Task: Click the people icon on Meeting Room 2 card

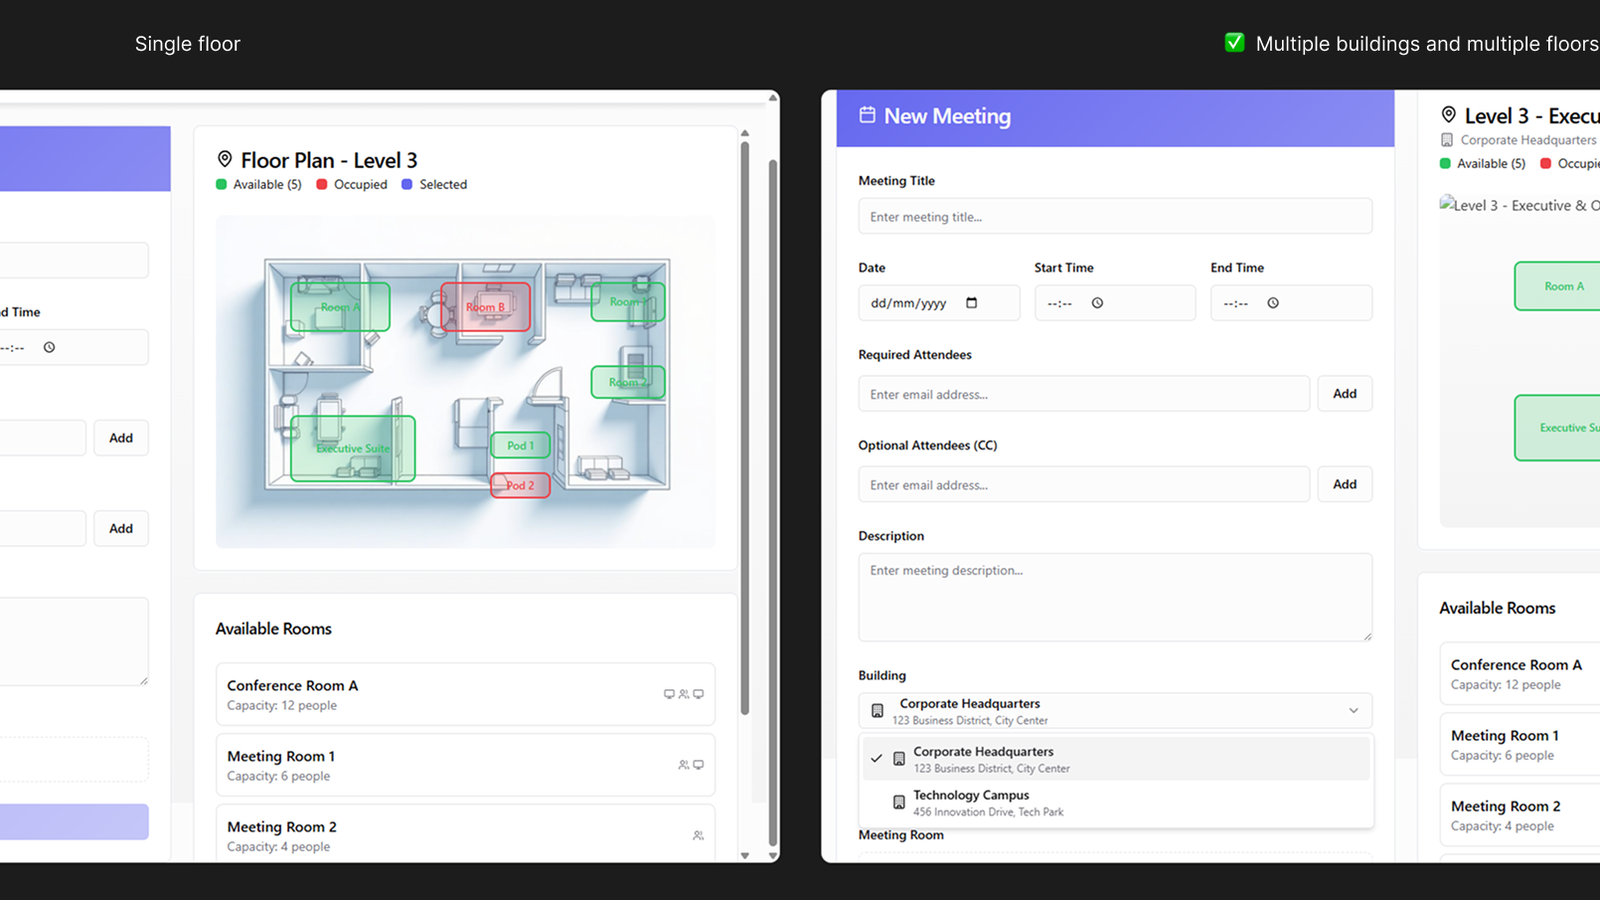Action: point(698,835)
